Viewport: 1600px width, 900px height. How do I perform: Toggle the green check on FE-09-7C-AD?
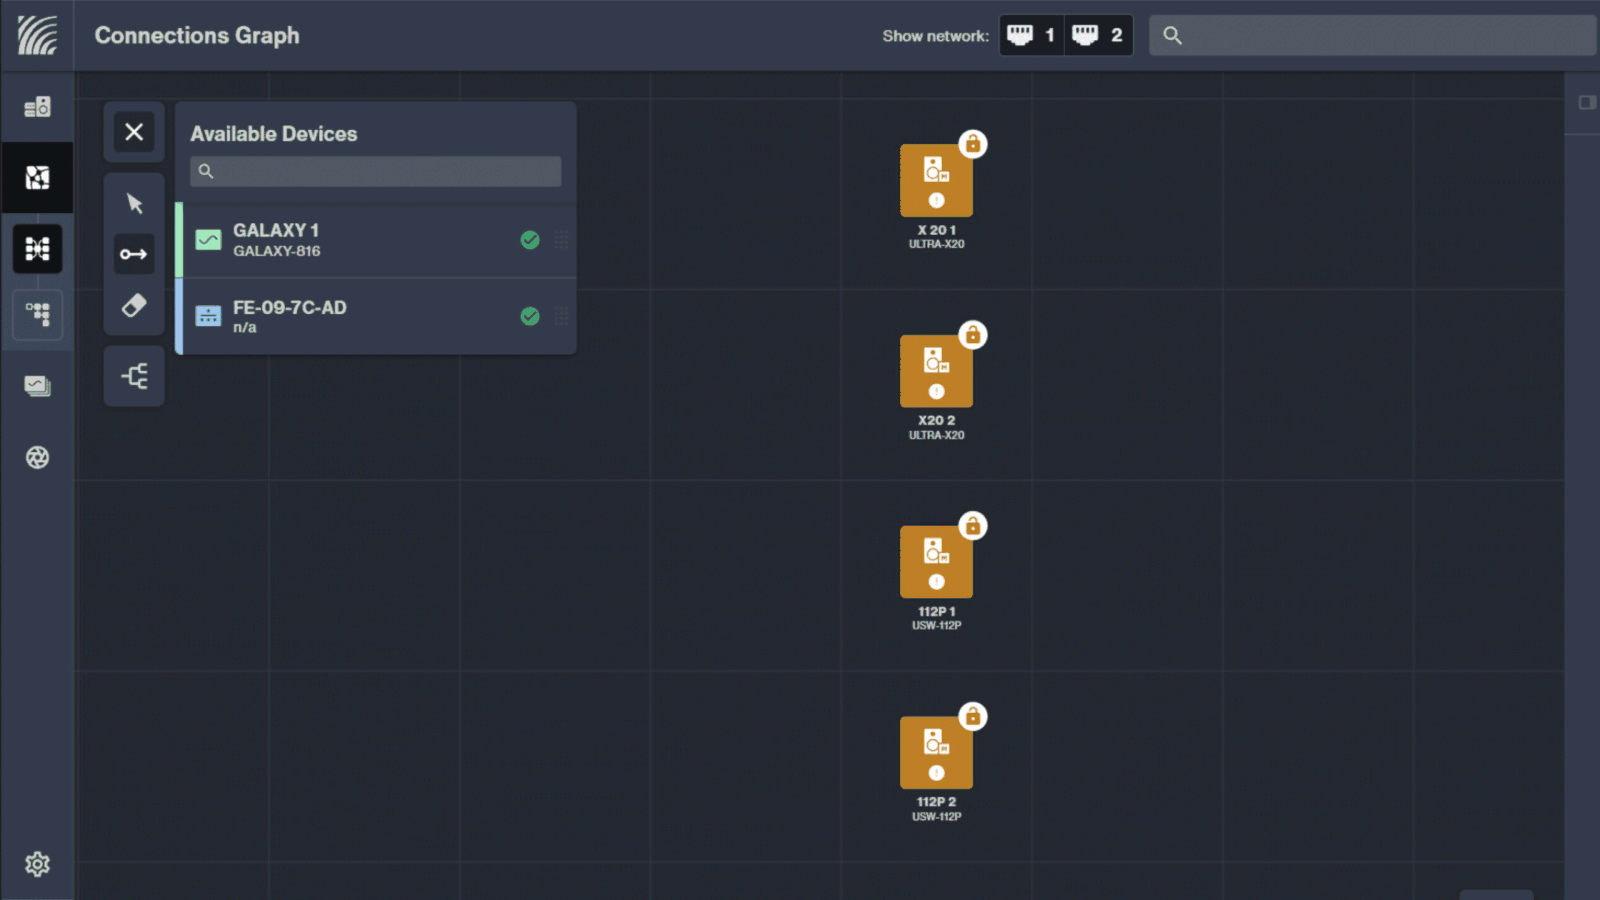click(x=530, y=316)
